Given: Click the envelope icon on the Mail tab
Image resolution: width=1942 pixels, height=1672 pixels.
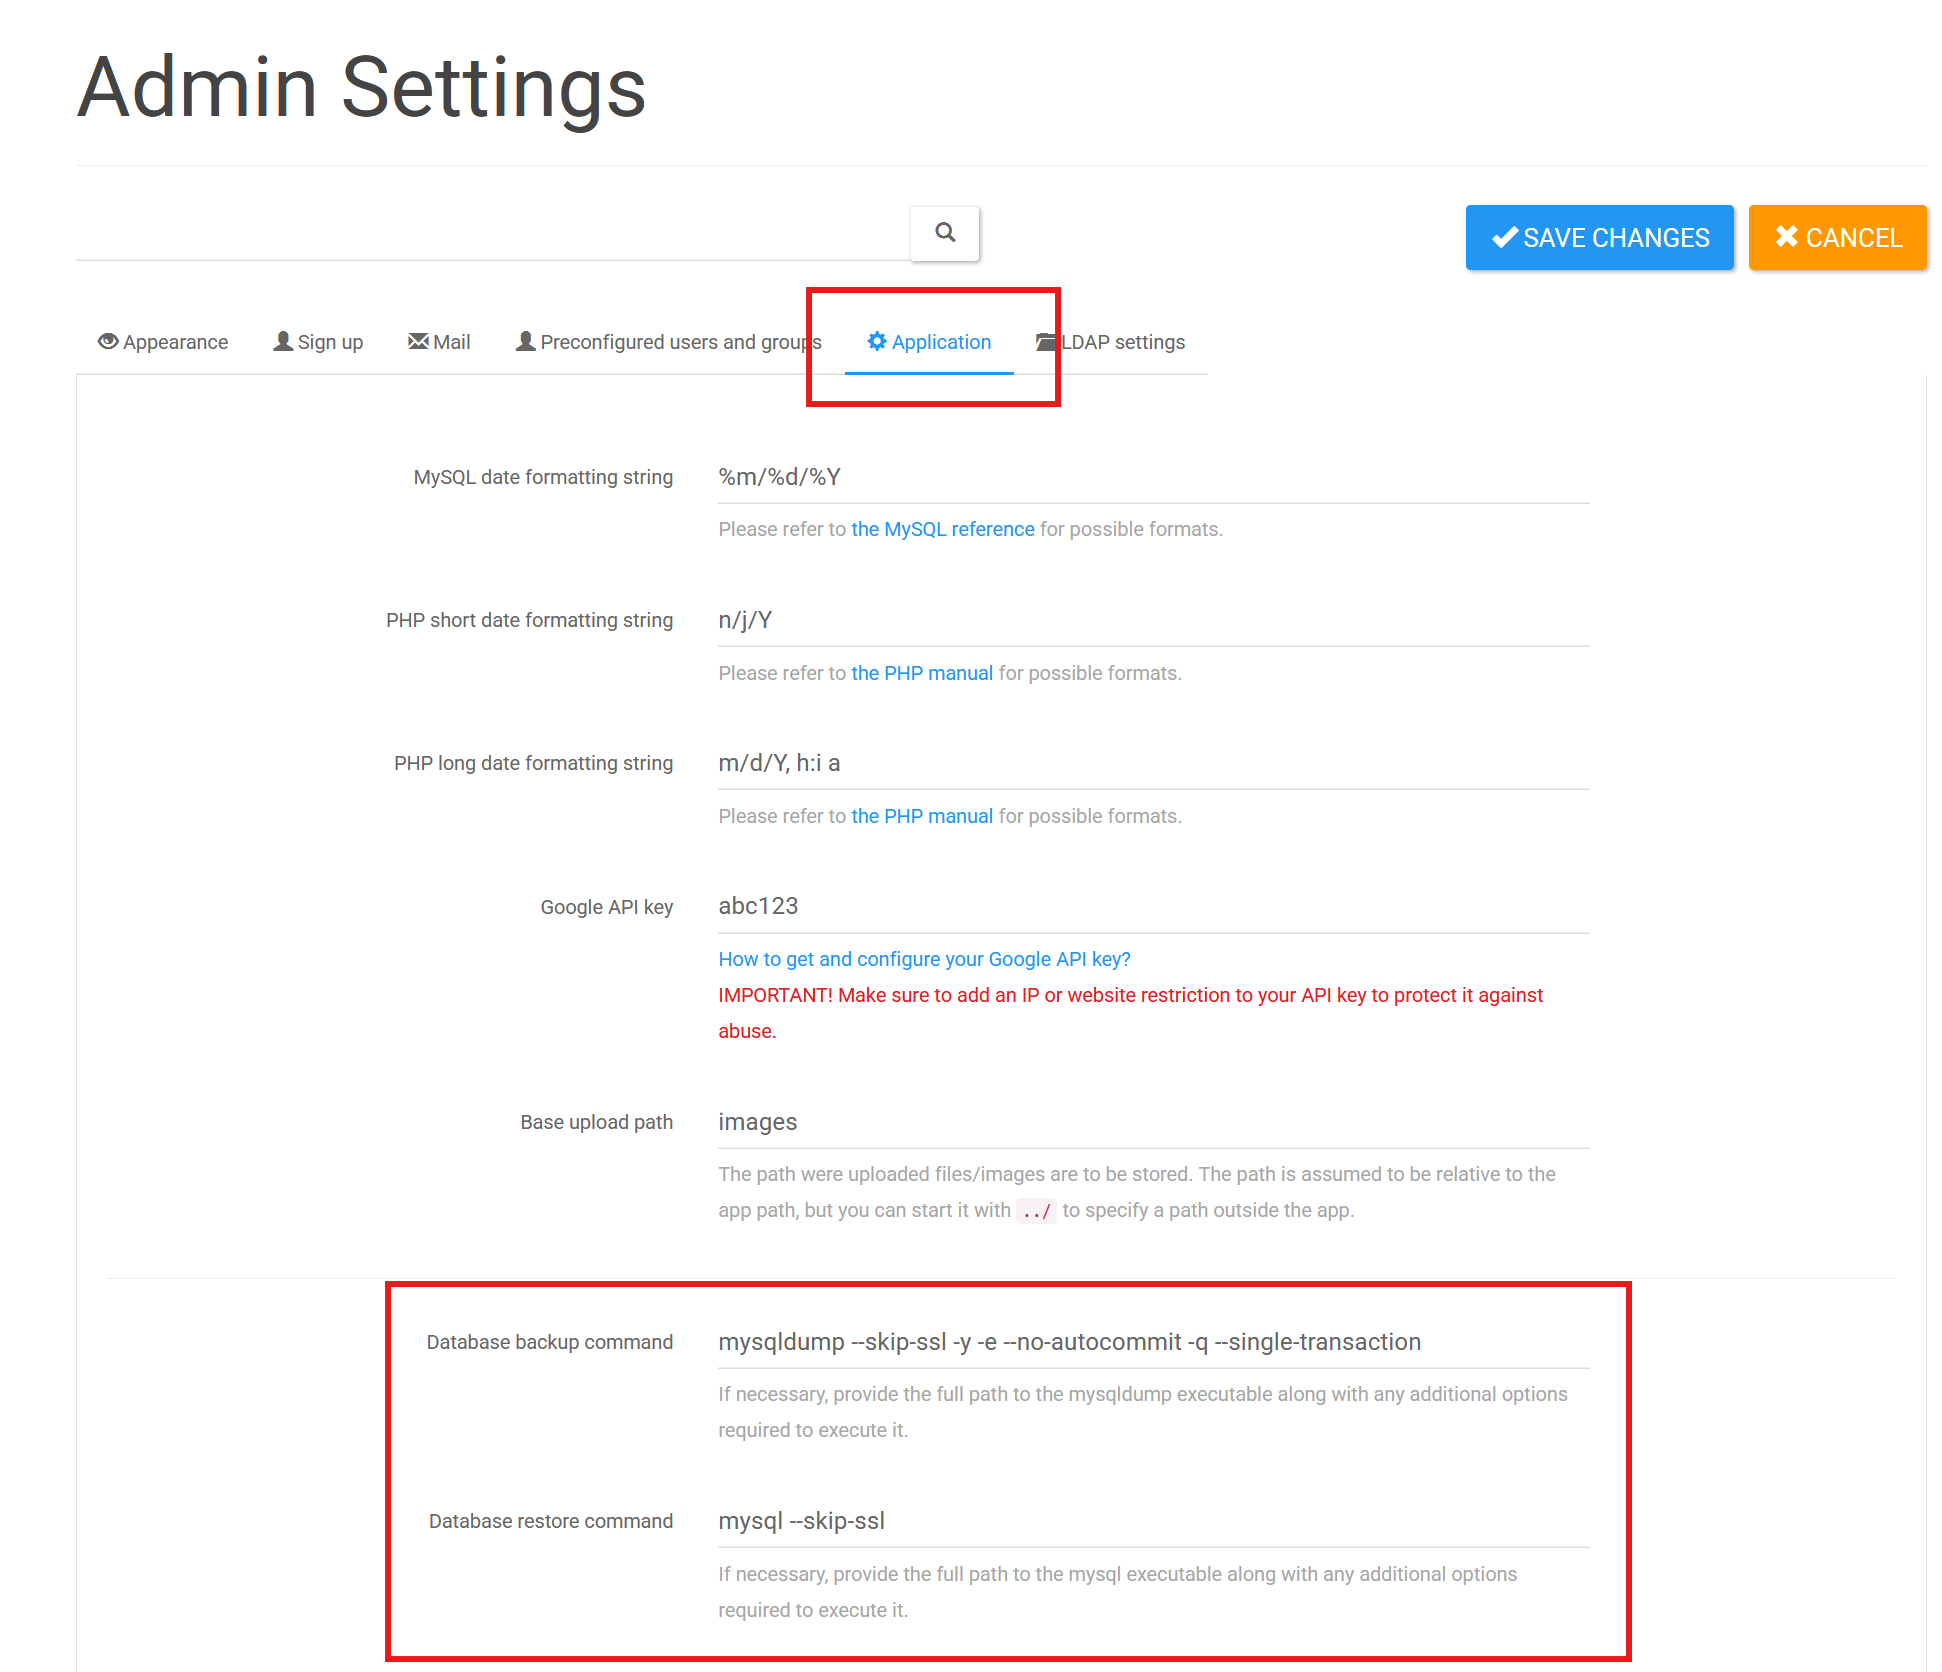Looking at the screenshot, I should tap(417, 340).
